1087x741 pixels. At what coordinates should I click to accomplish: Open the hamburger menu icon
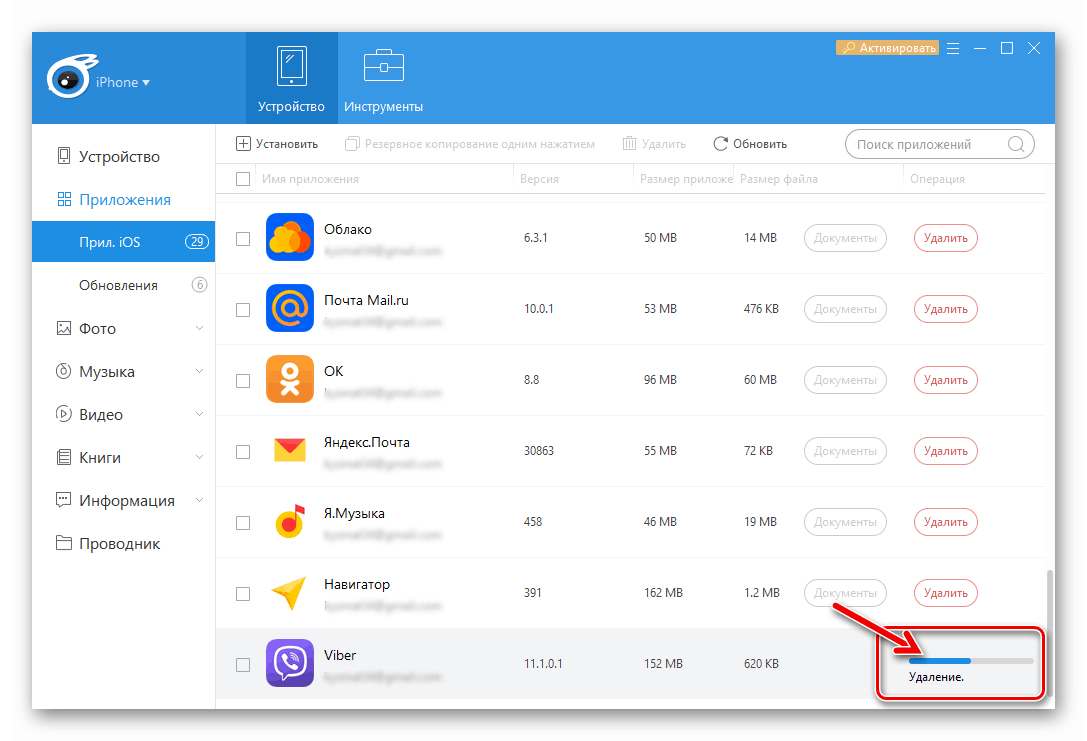pyautogui.click(x=953, y=49)
